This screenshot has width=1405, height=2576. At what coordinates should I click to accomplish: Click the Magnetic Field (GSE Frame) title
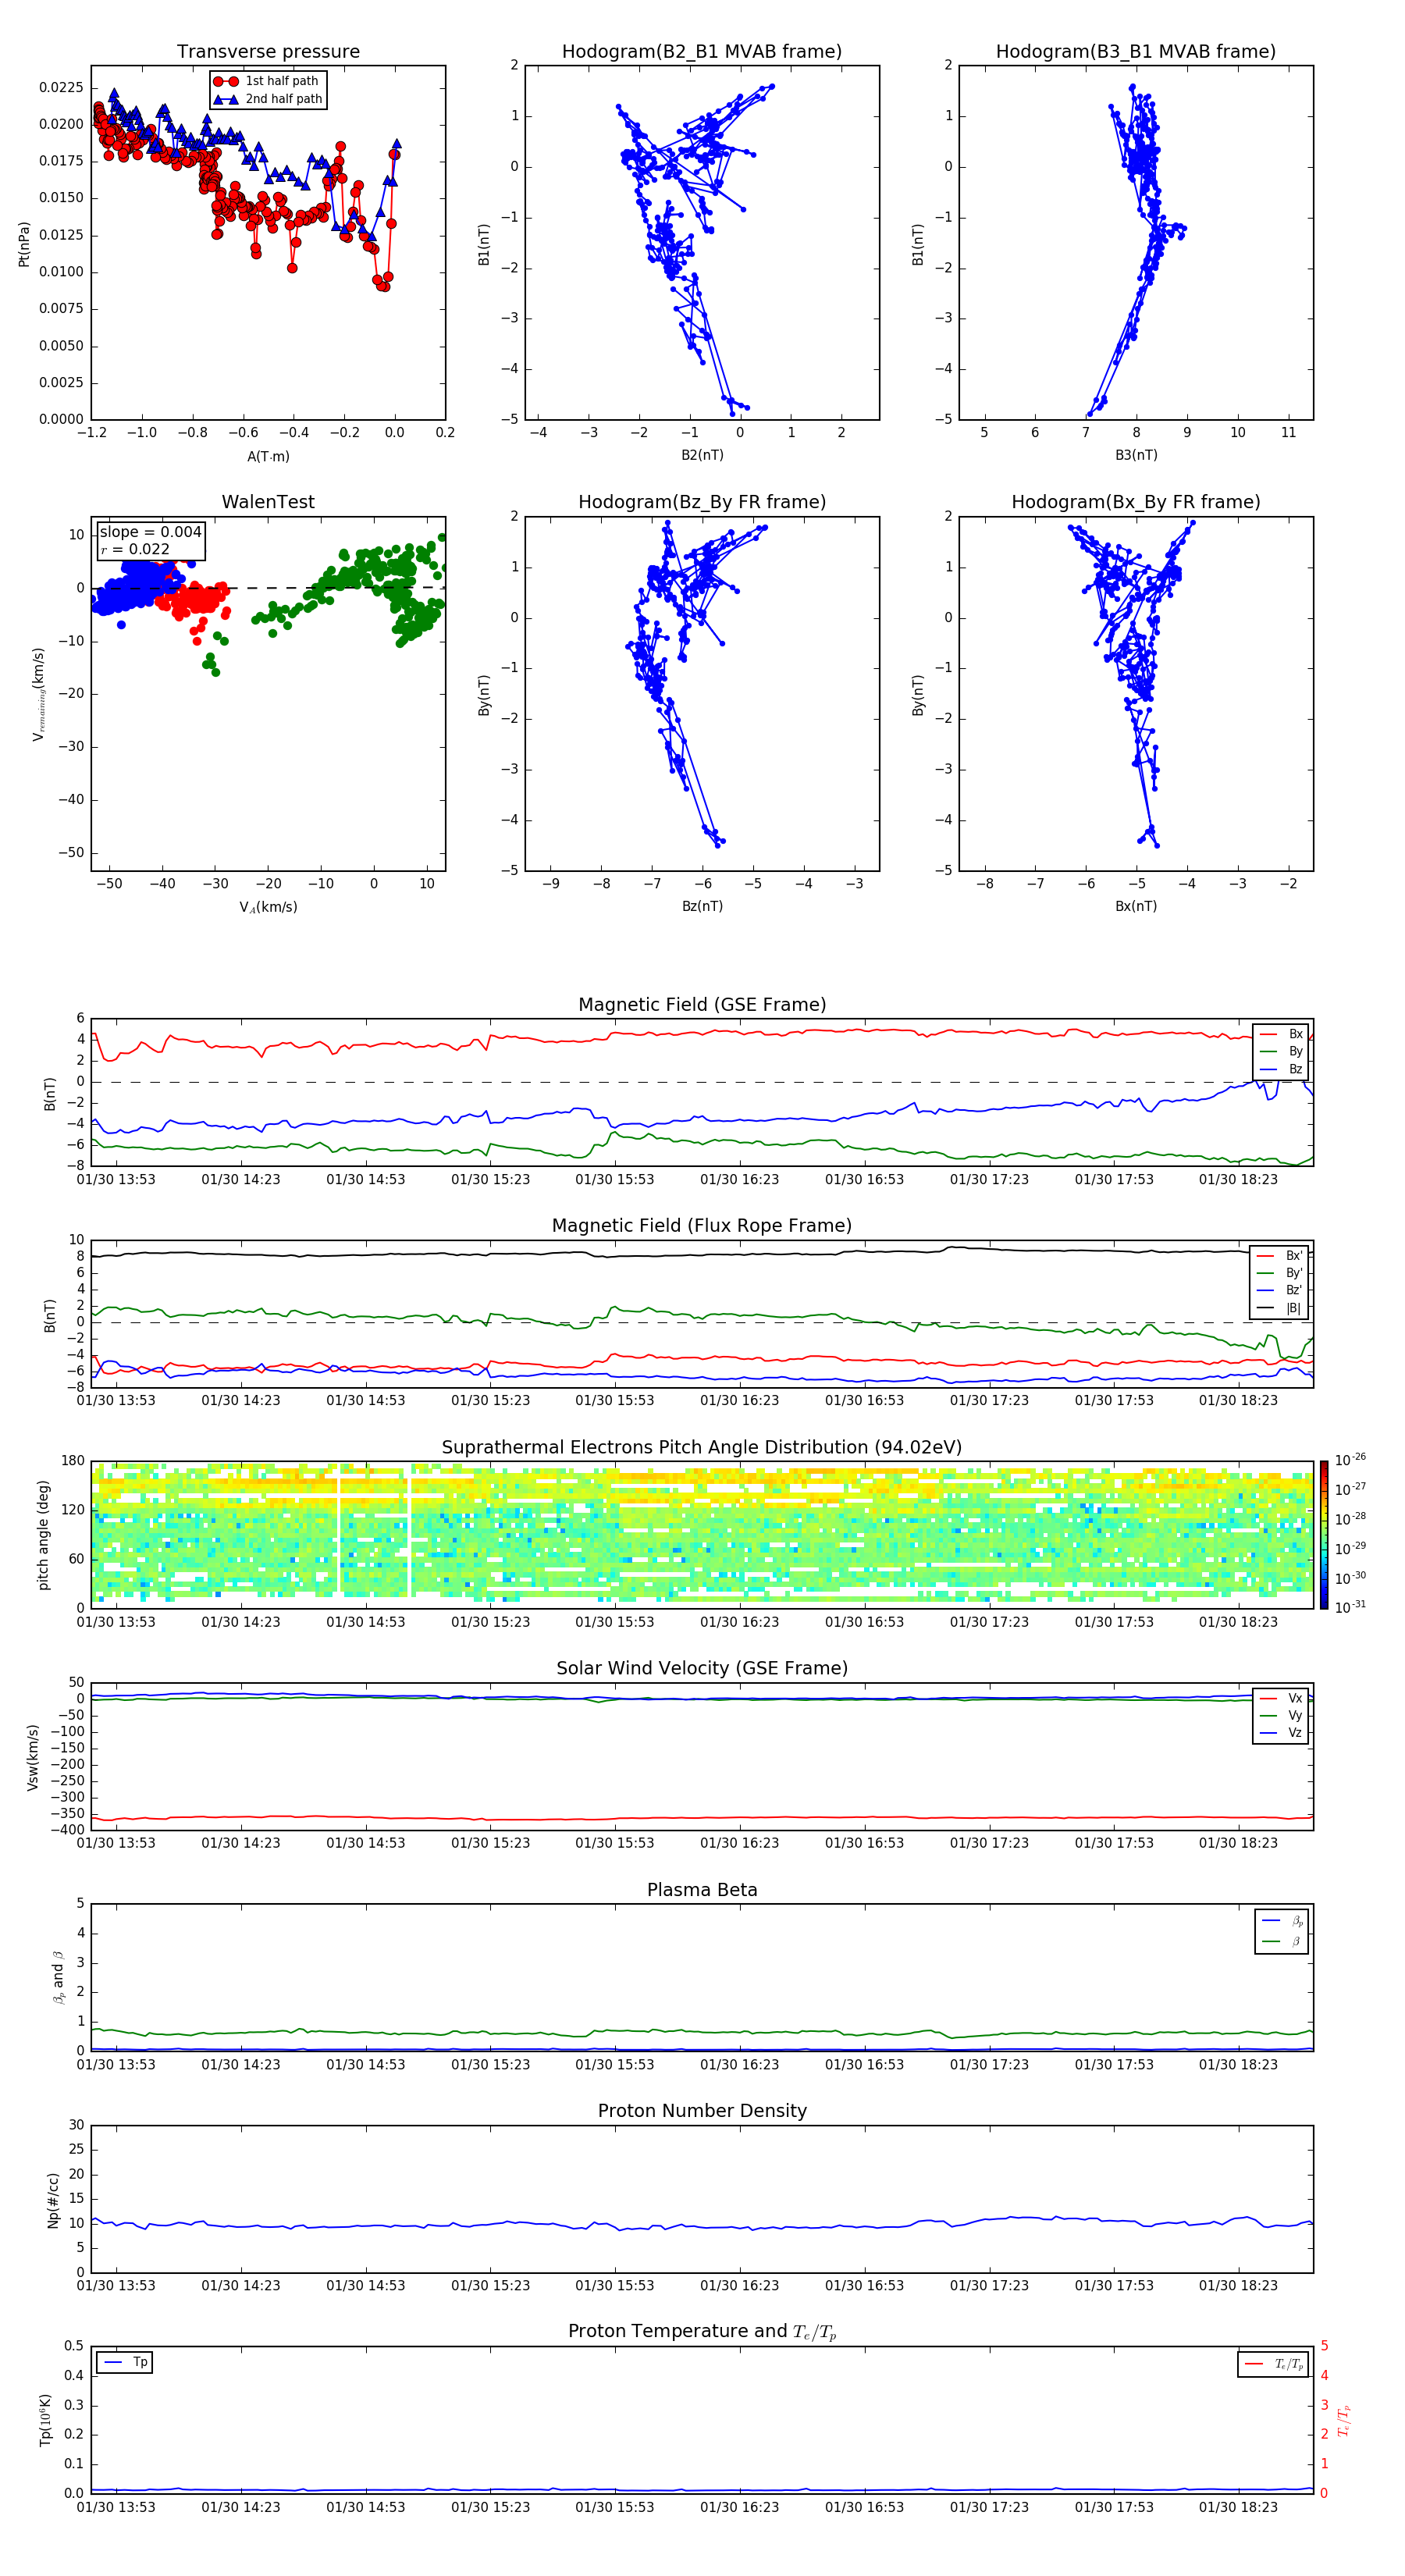pos(701,1005)
